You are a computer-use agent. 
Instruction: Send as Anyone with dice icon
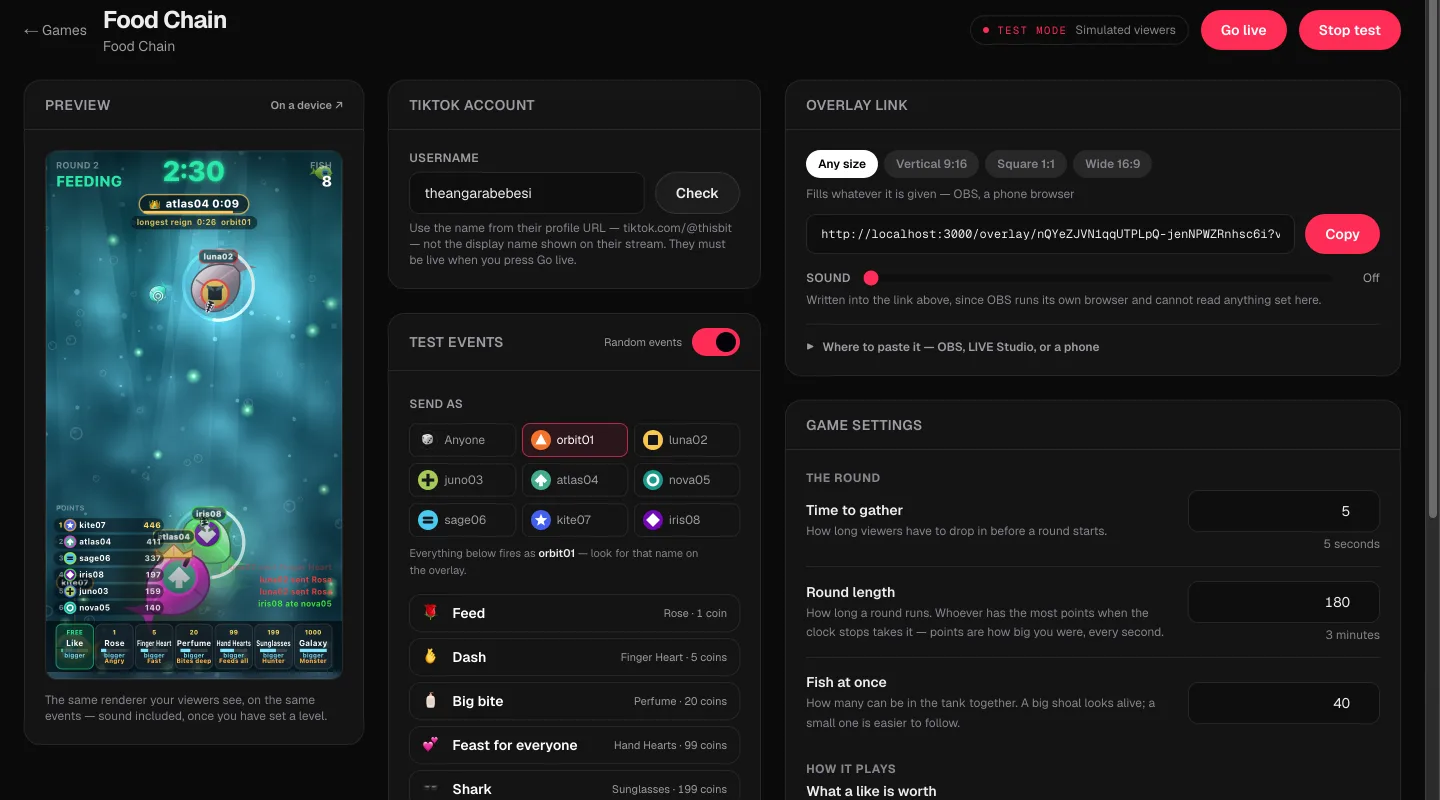coord(463,440)
